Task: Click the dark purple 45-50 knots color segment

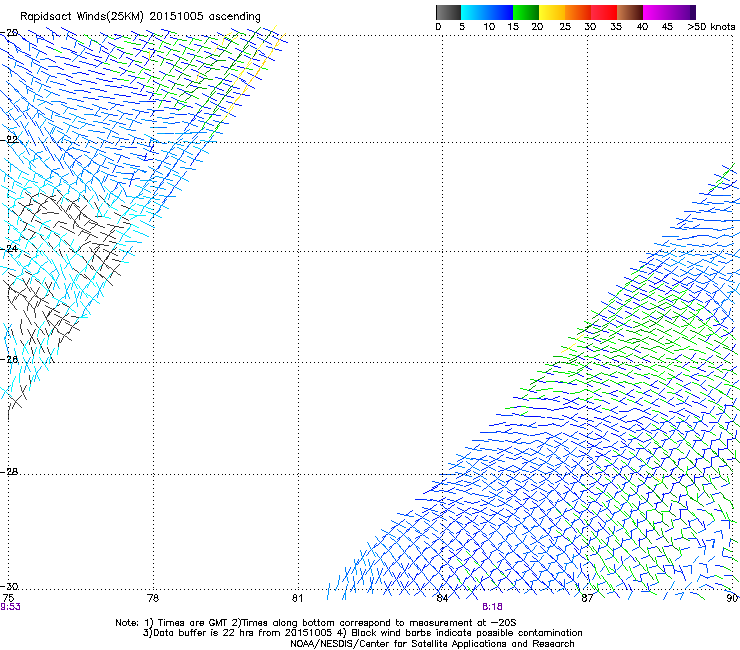Action: (682, 12)
